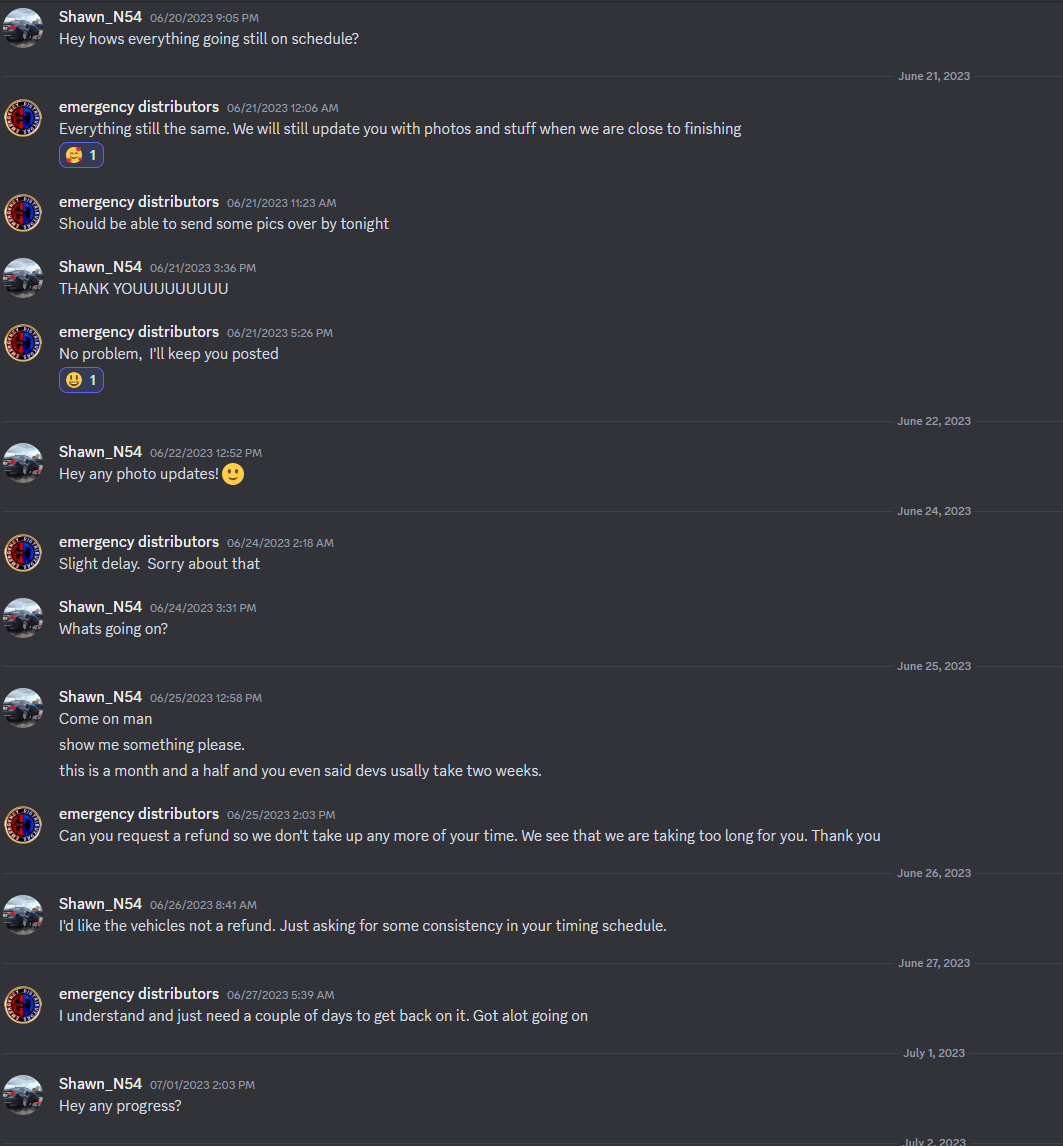
Task: Click avatar beside "No problem, I'll keep you posted"
Action: pyautogui.click(x=23, y=343)
